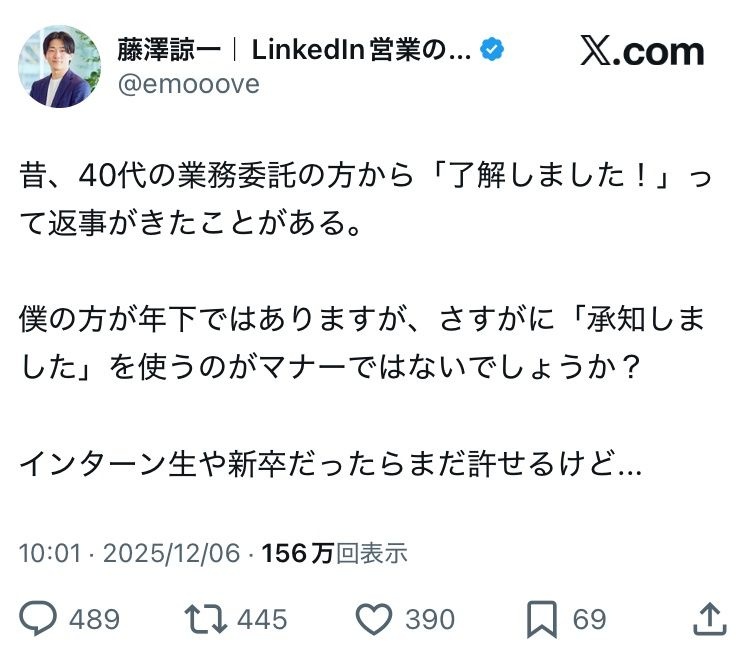Click the reply count 489
The image size is (750, 654).
94,620
